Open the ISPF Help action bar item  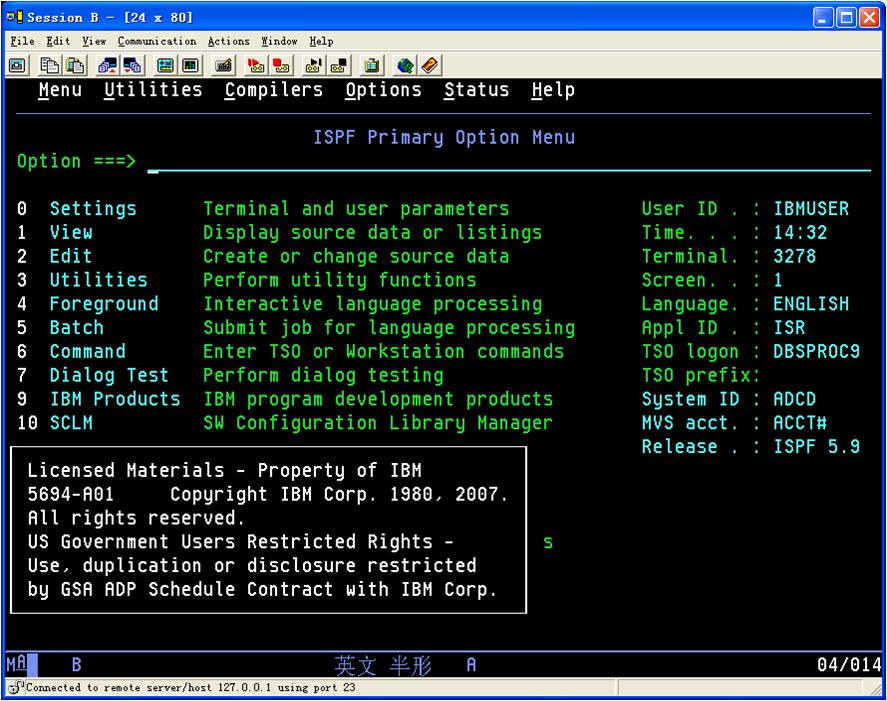[x=553, y=90]
